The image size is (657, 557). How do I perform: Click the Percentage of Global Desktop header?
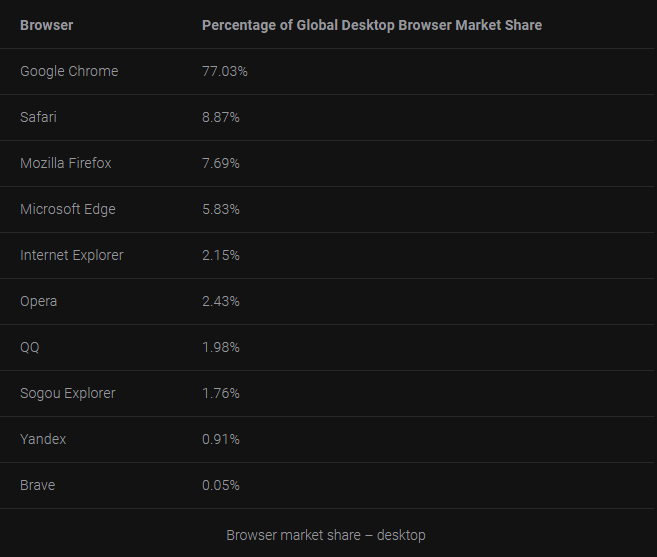(x=371, y=25)
